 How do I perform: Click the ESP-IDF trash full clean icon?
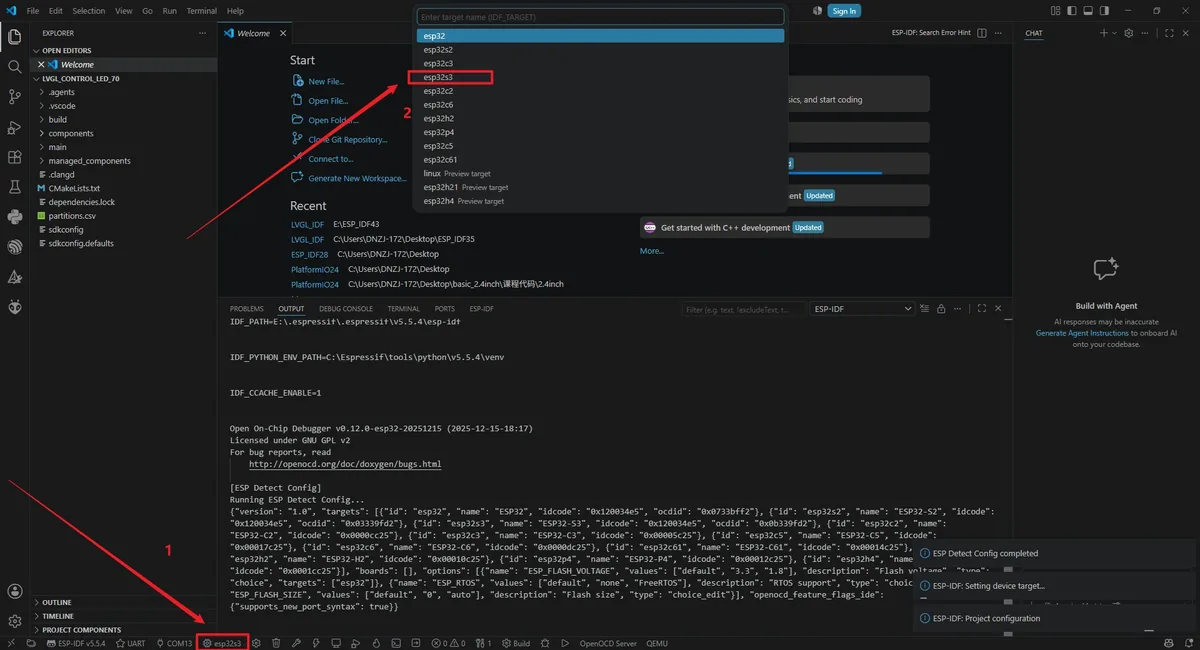click(276, 643)
